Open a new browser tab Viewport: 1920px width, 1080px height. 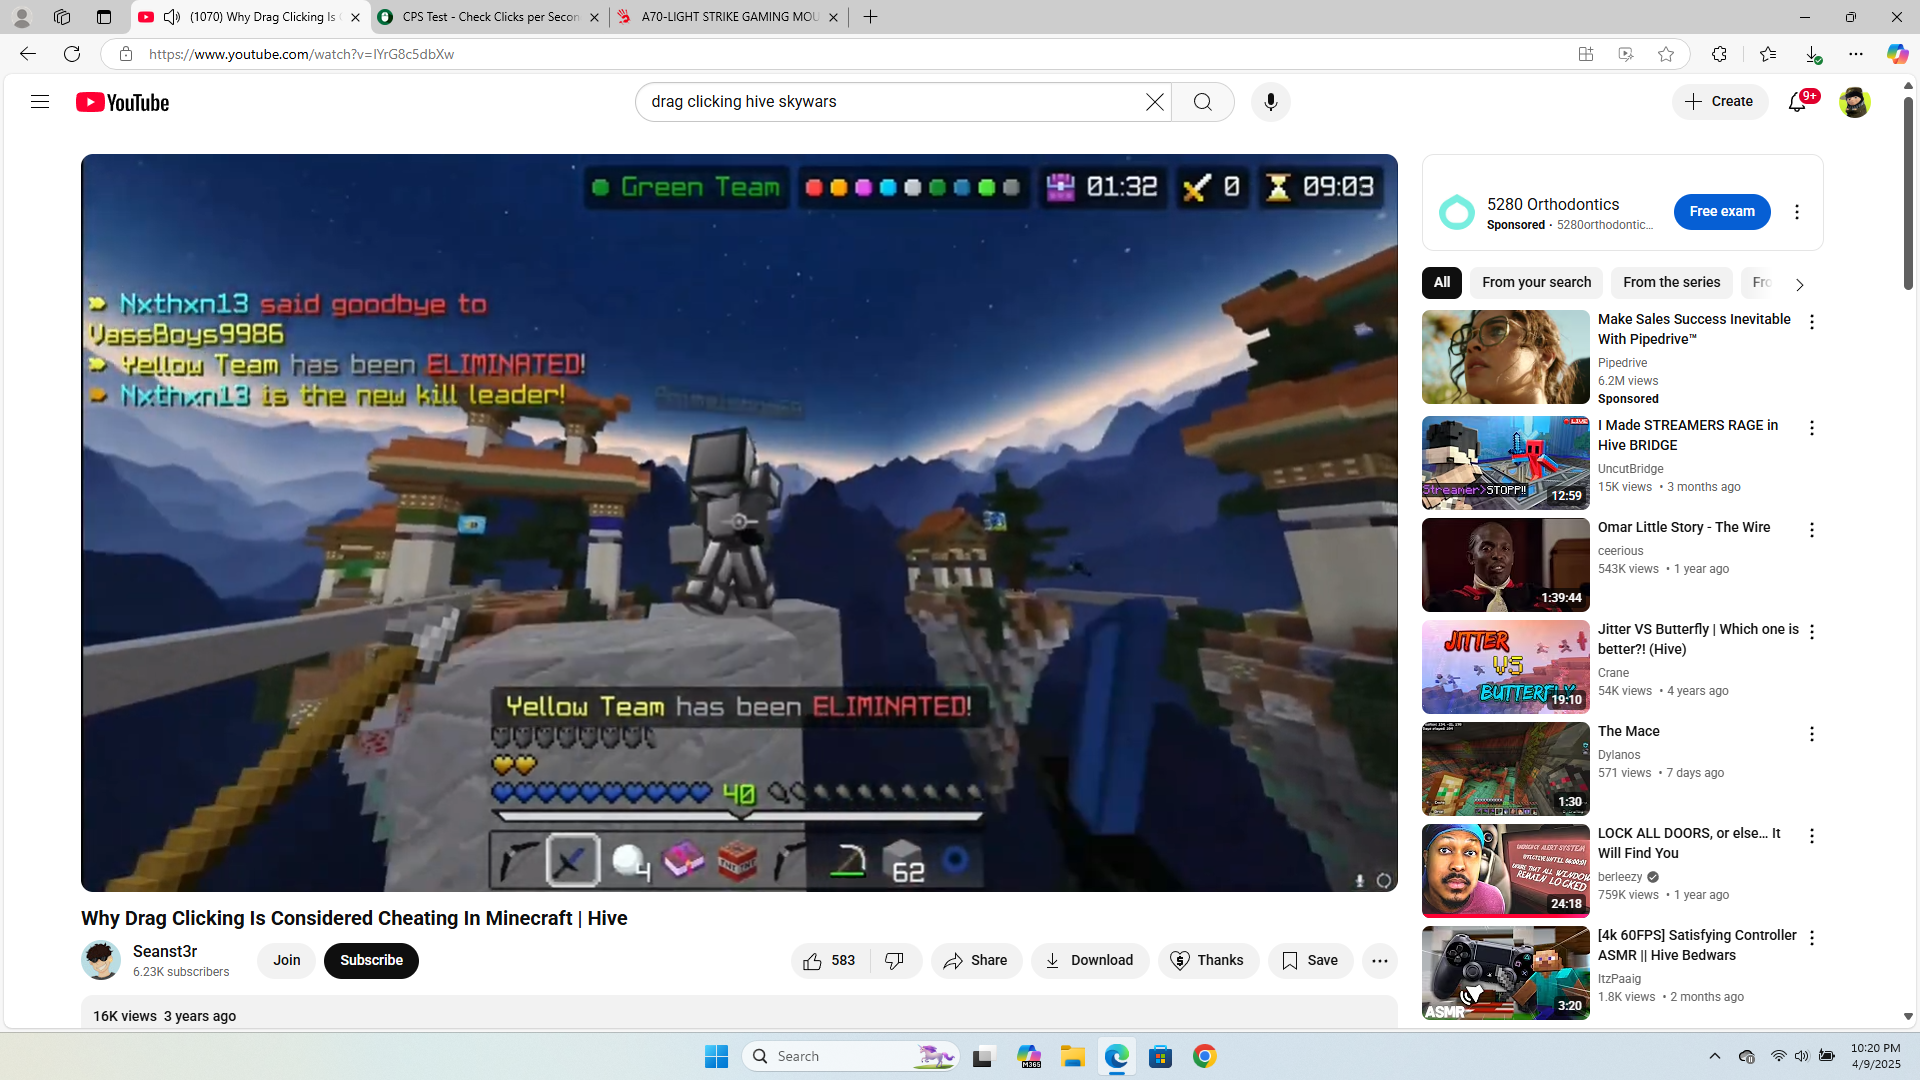(871, 17)
